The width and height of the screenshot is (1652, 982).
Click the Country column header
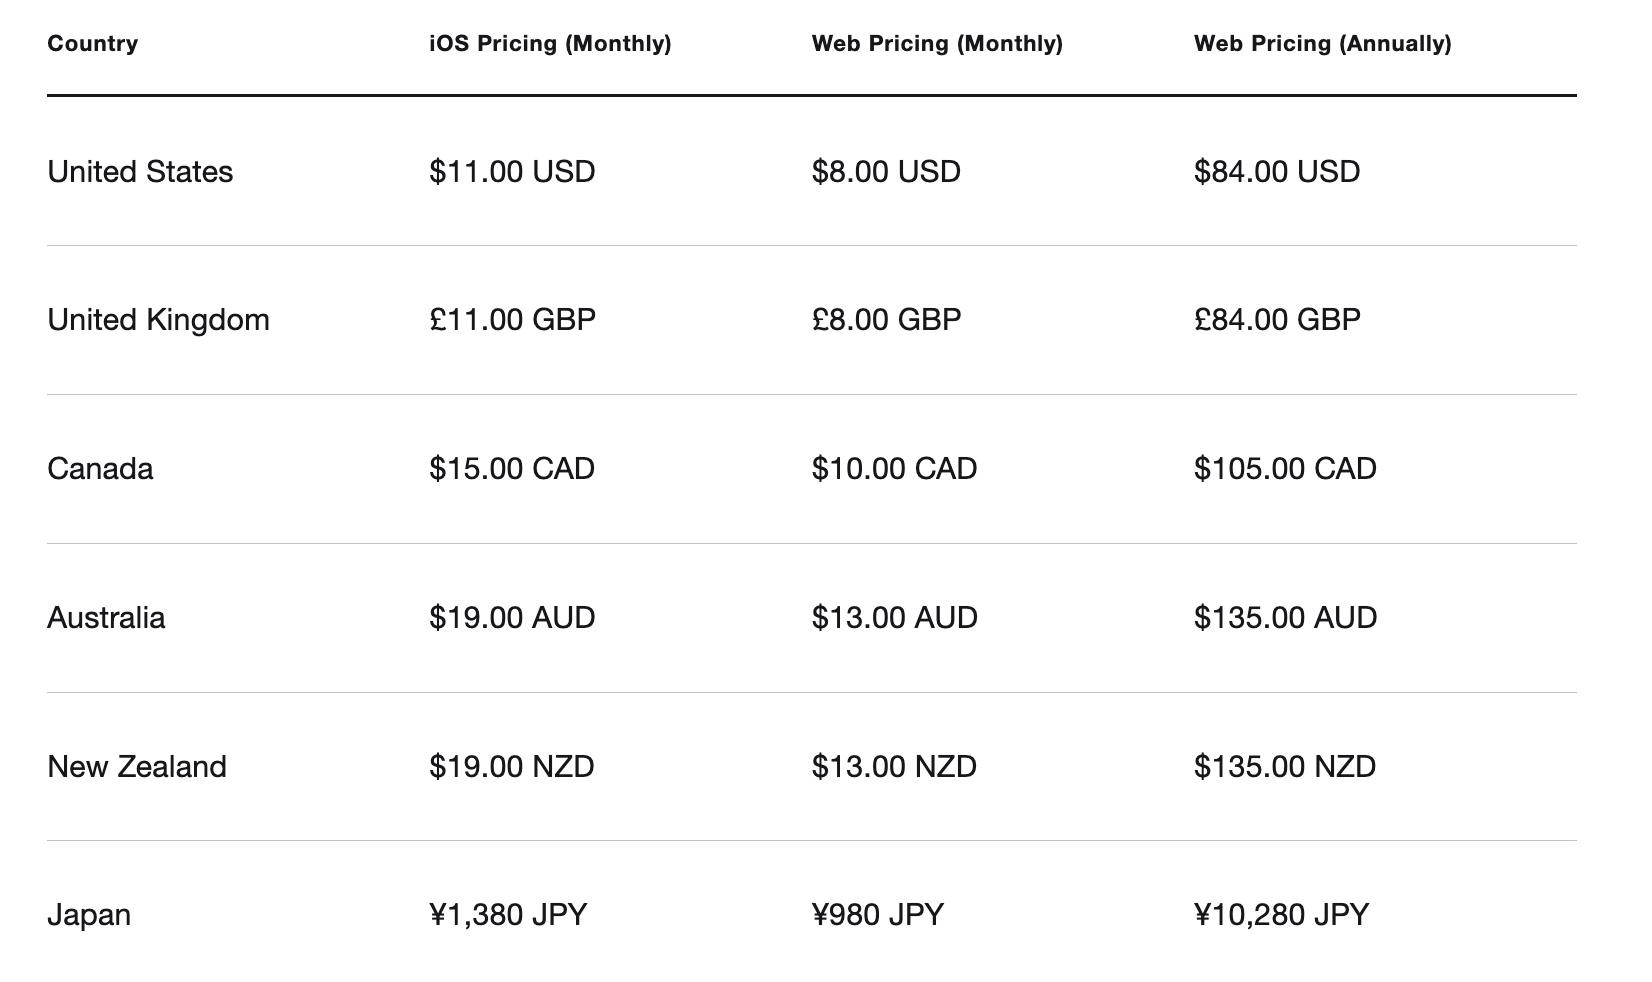(93, 44)
